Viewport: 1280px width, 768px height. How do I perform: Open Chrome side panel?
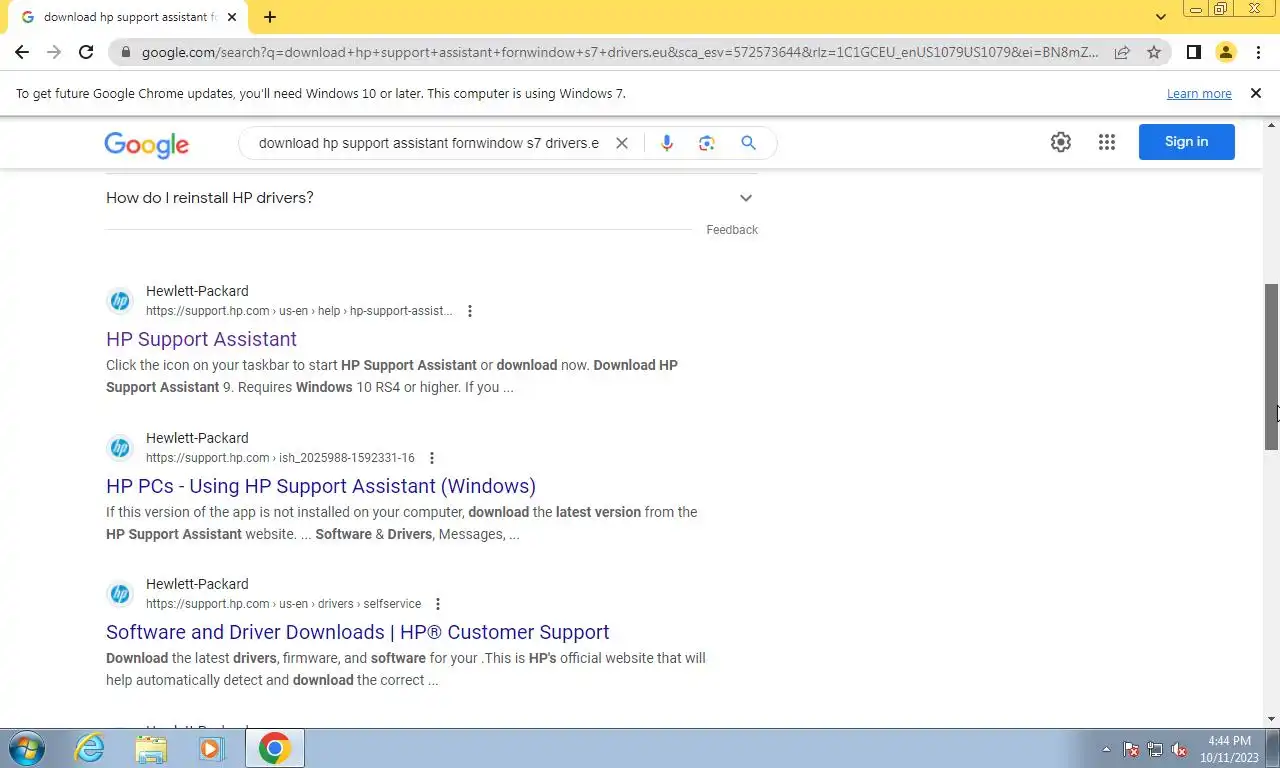click(1193, 52)
